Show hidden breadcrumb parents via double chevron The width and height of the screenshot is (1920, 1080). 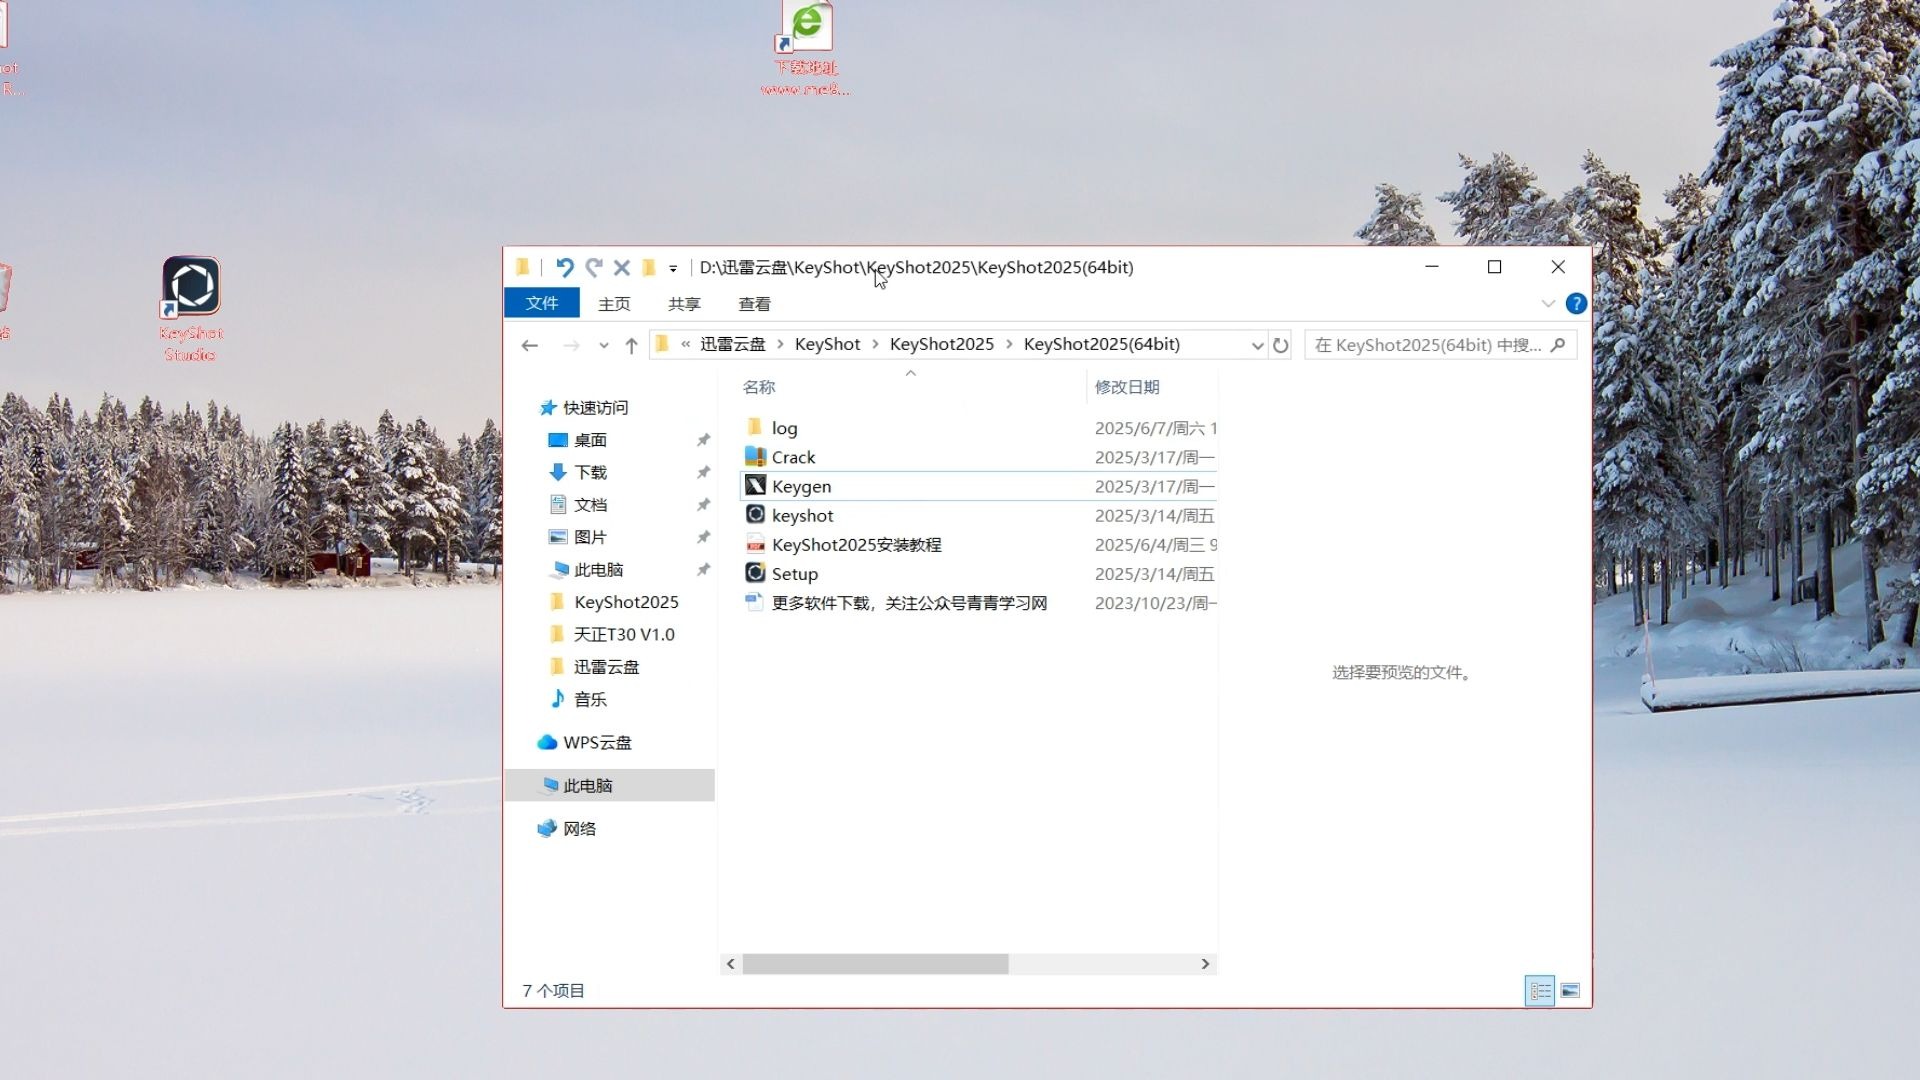pyautogui.click(x=685, y=344)
